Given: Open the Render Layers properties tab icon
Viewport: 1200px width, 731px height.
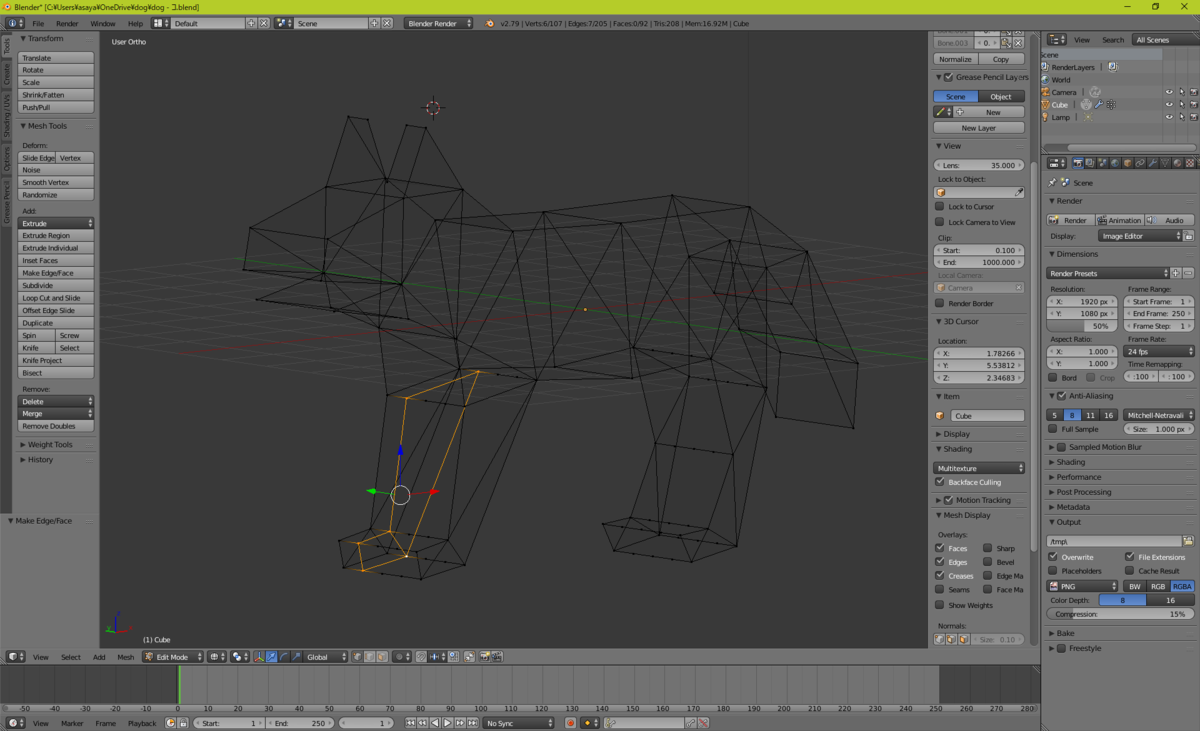Looking at the screenshot, I should click(x=1090, y=163).
